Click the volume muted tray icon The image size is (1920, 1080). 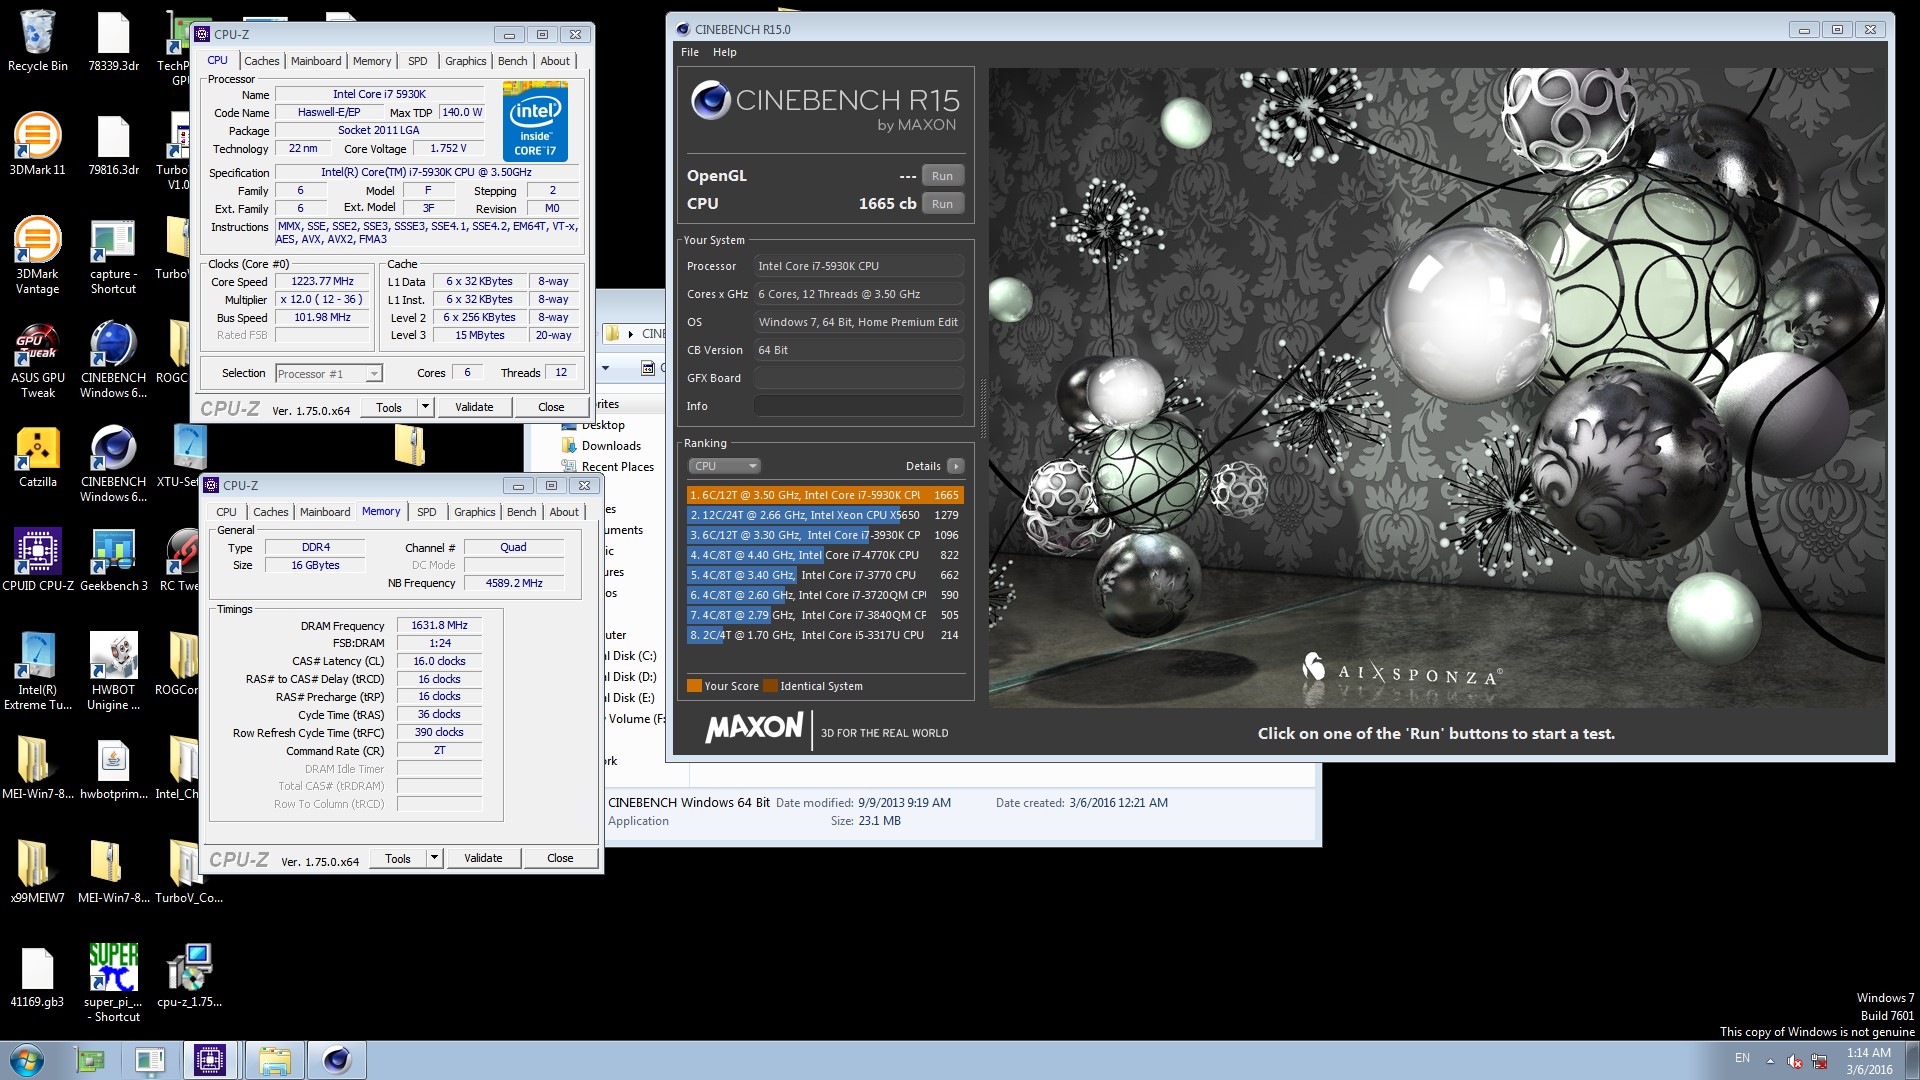1795,1060
